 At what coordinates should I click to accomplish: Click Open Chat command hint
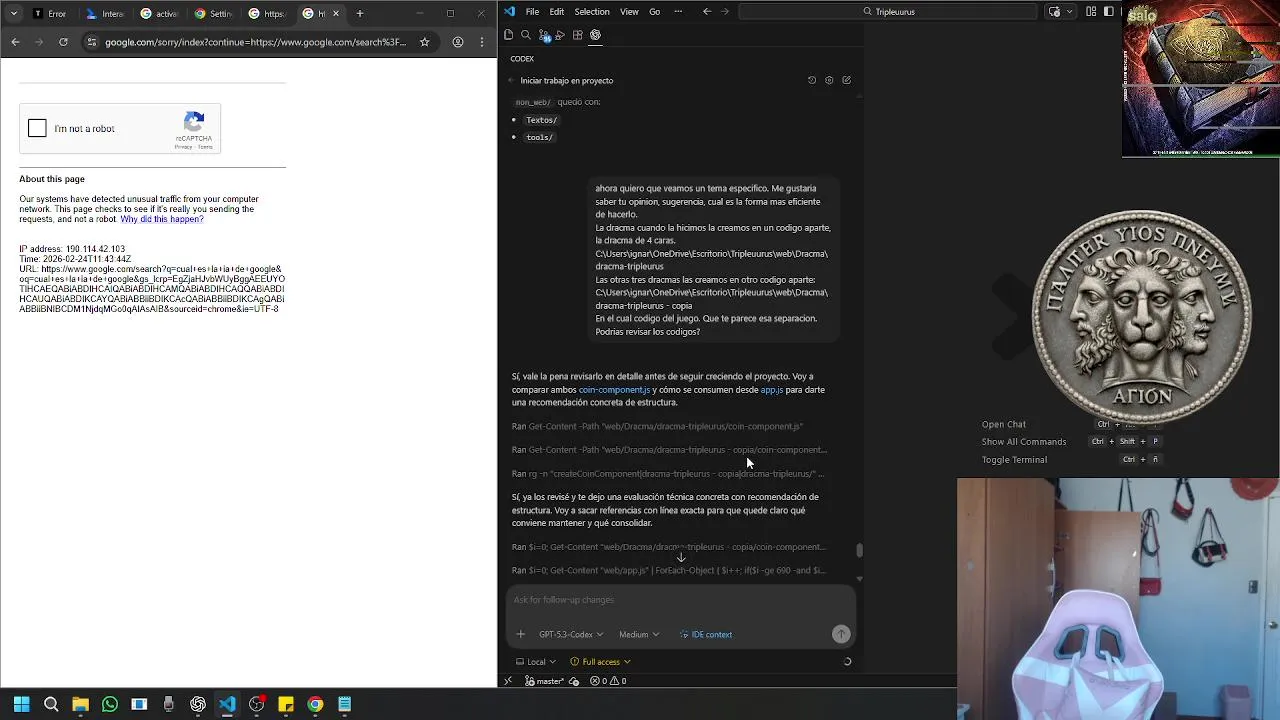coord(1003,424)
